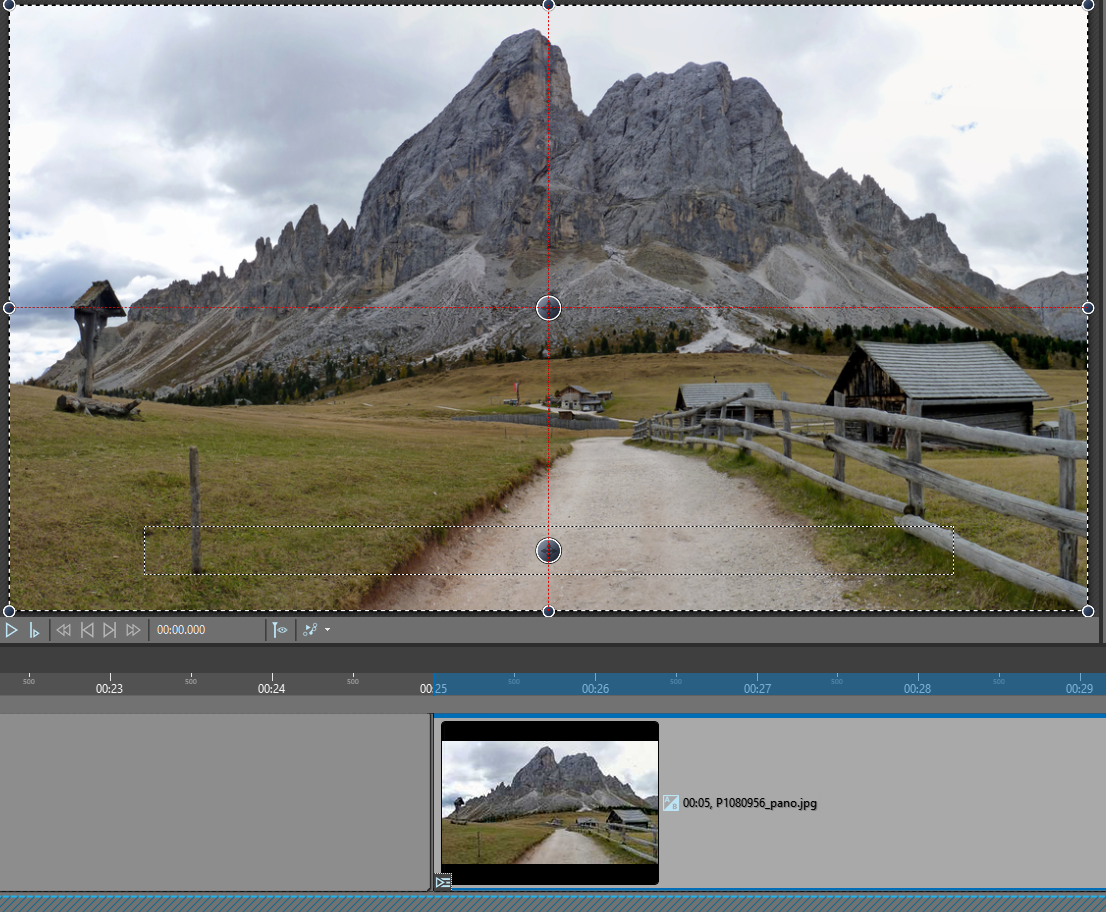Click the A/B transition icon beside the clip
This screenshot has width=1106, height=912.
(x=671, y=803)
